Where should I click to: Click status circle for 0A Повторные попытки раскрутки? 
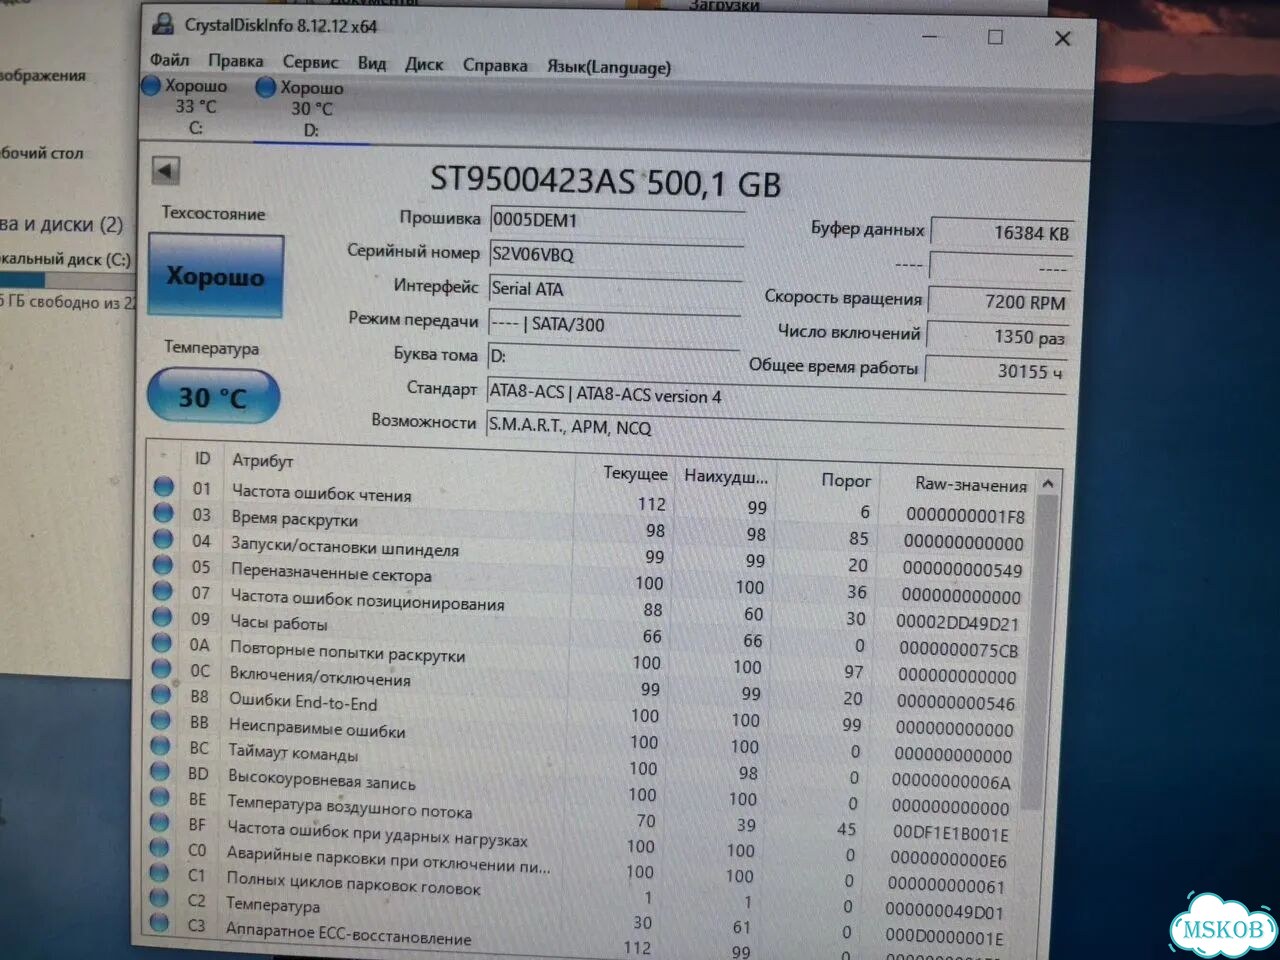pos(162,643)
